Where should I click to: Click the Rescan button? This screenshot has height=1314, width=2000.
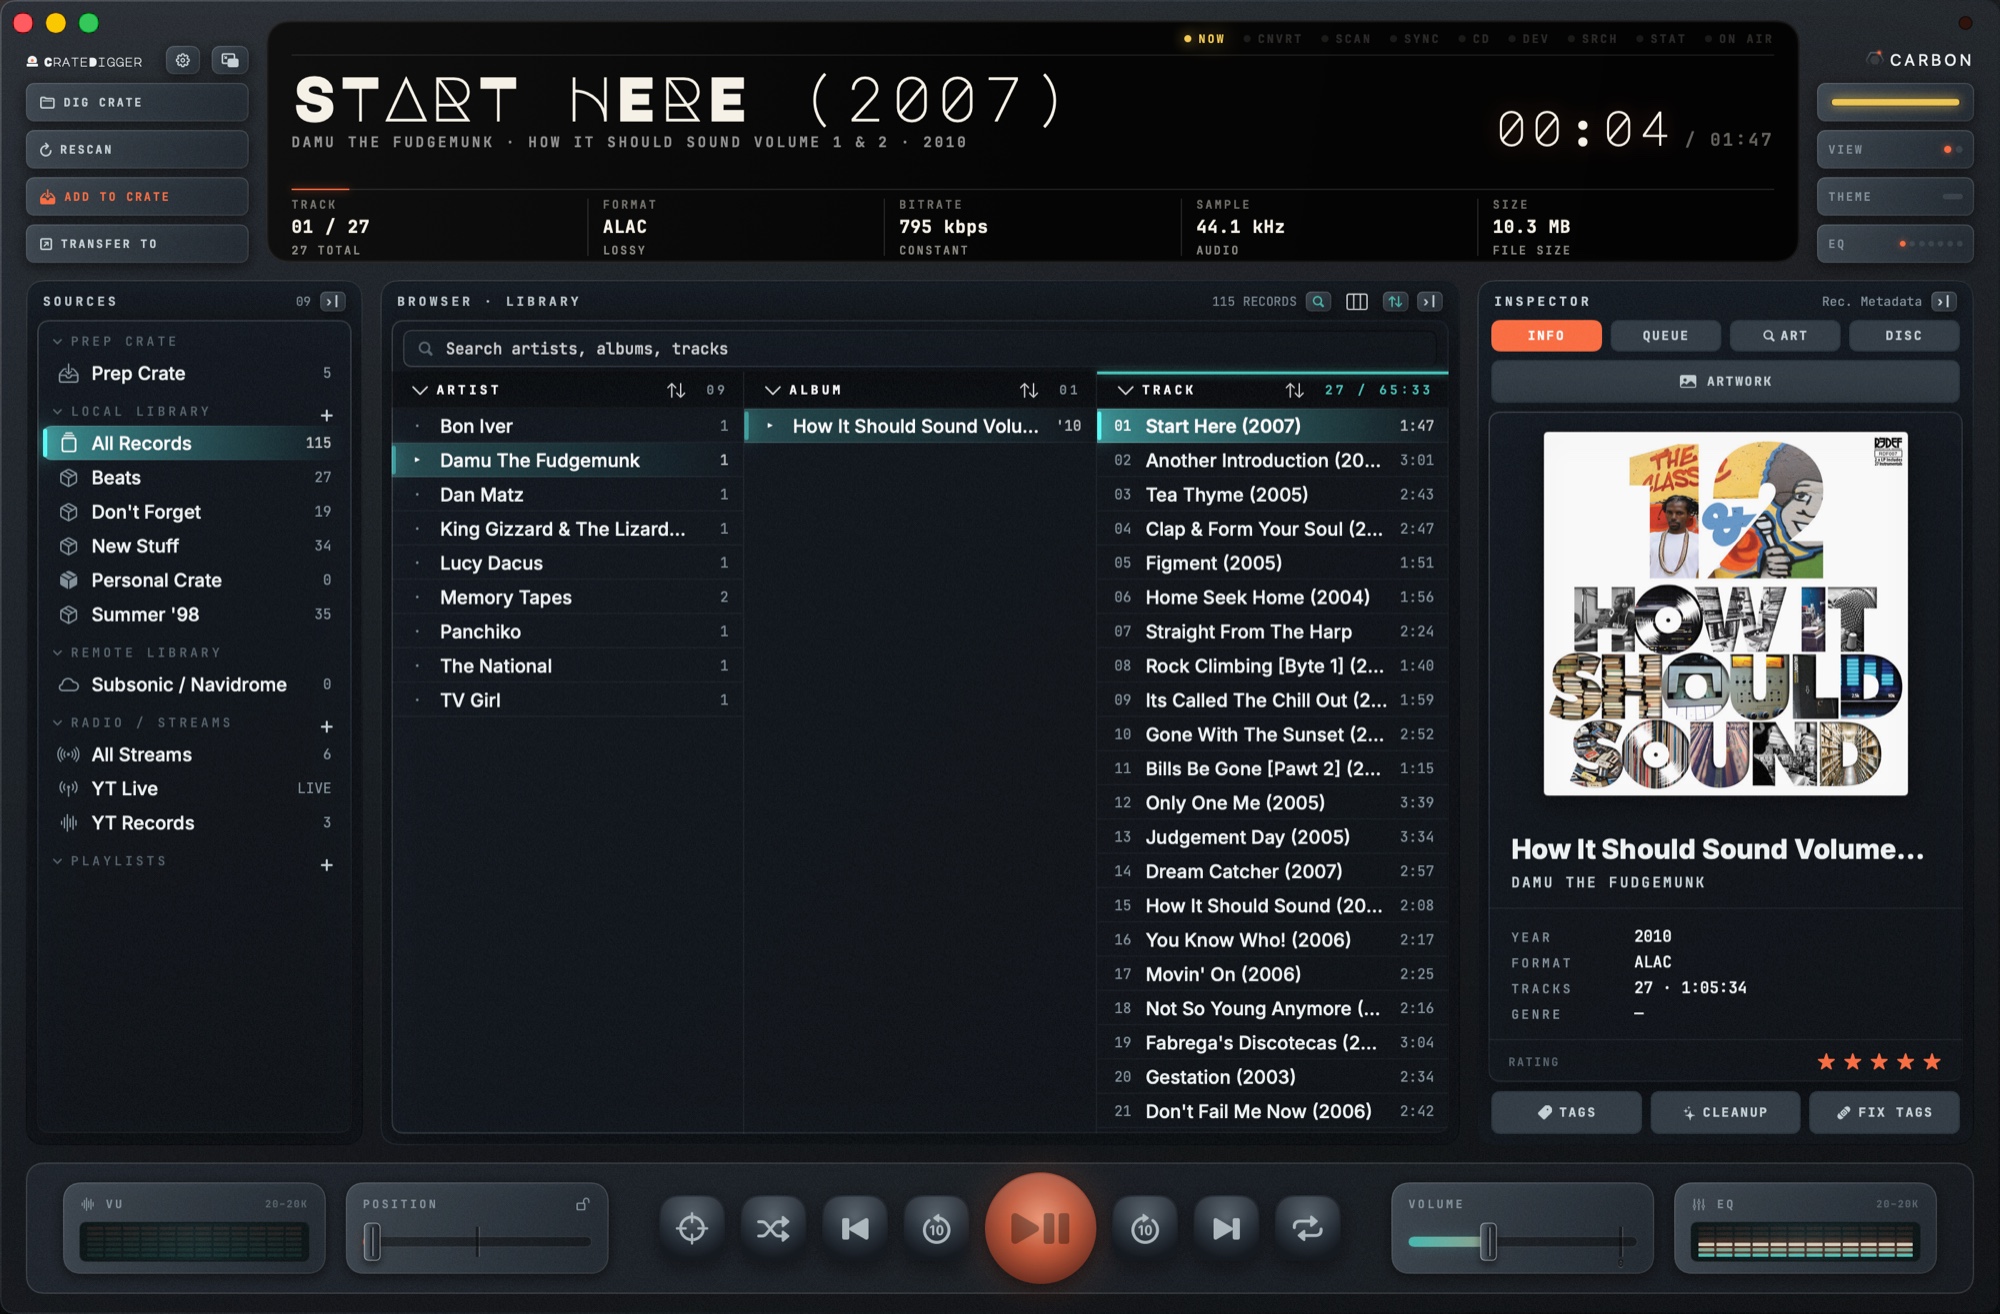tap(137, 150)
